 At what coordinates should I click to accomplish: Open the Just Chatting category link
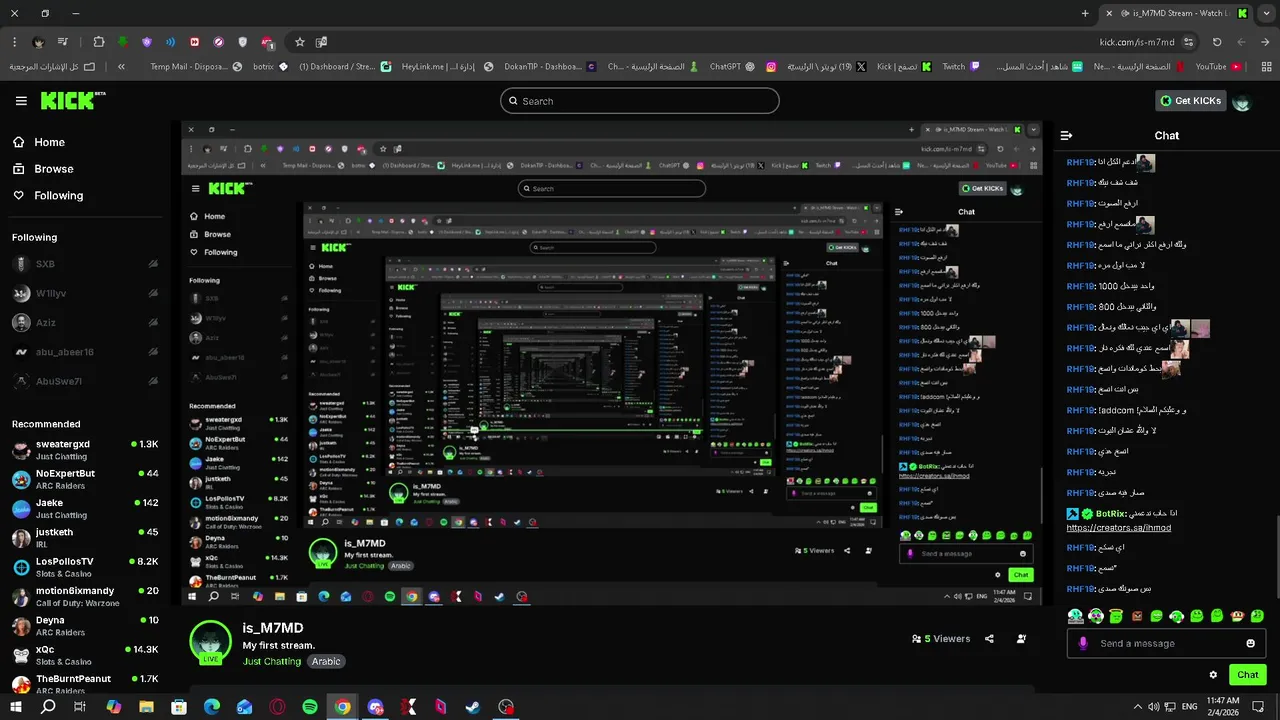pyautogui.click(x=272, y=661)
